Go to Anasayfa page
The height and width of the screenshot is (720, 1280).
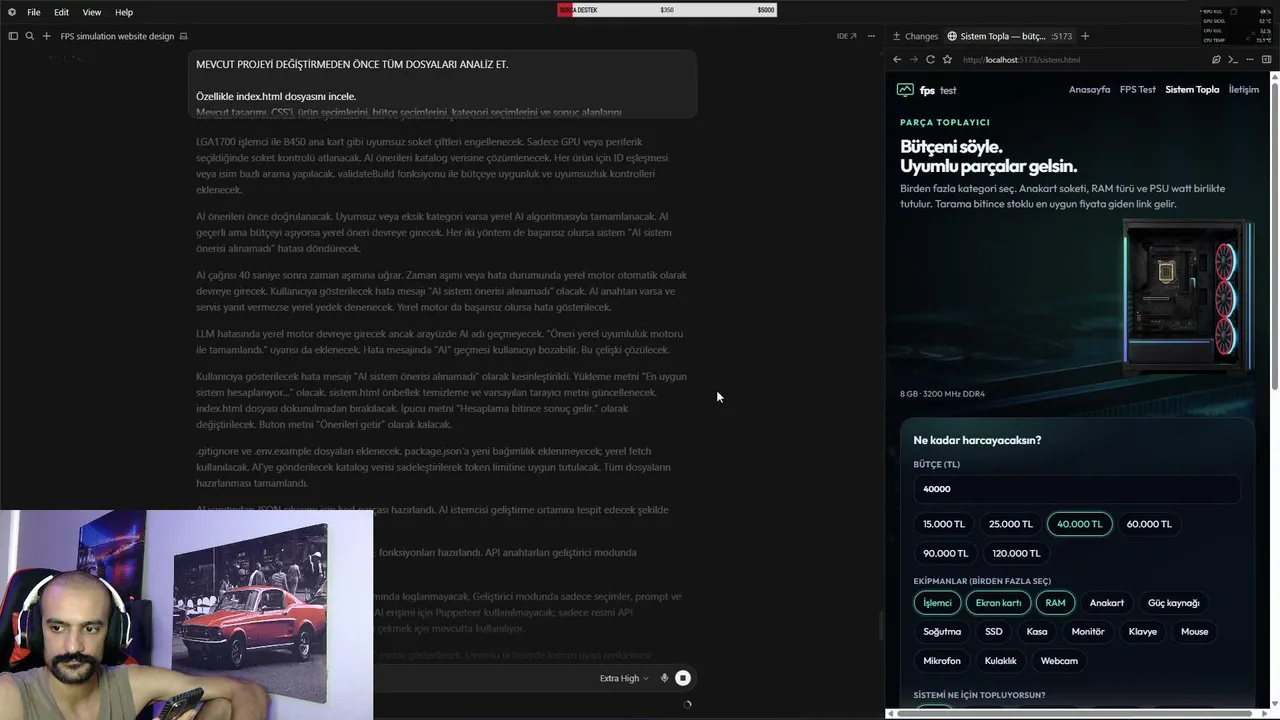point(1089,90)
